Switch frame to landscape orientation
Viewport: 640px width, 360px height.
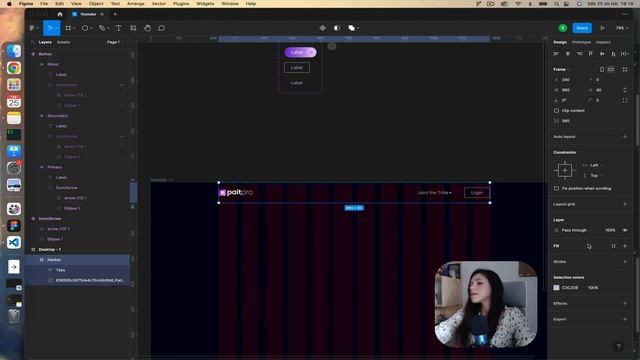(611, 69)
